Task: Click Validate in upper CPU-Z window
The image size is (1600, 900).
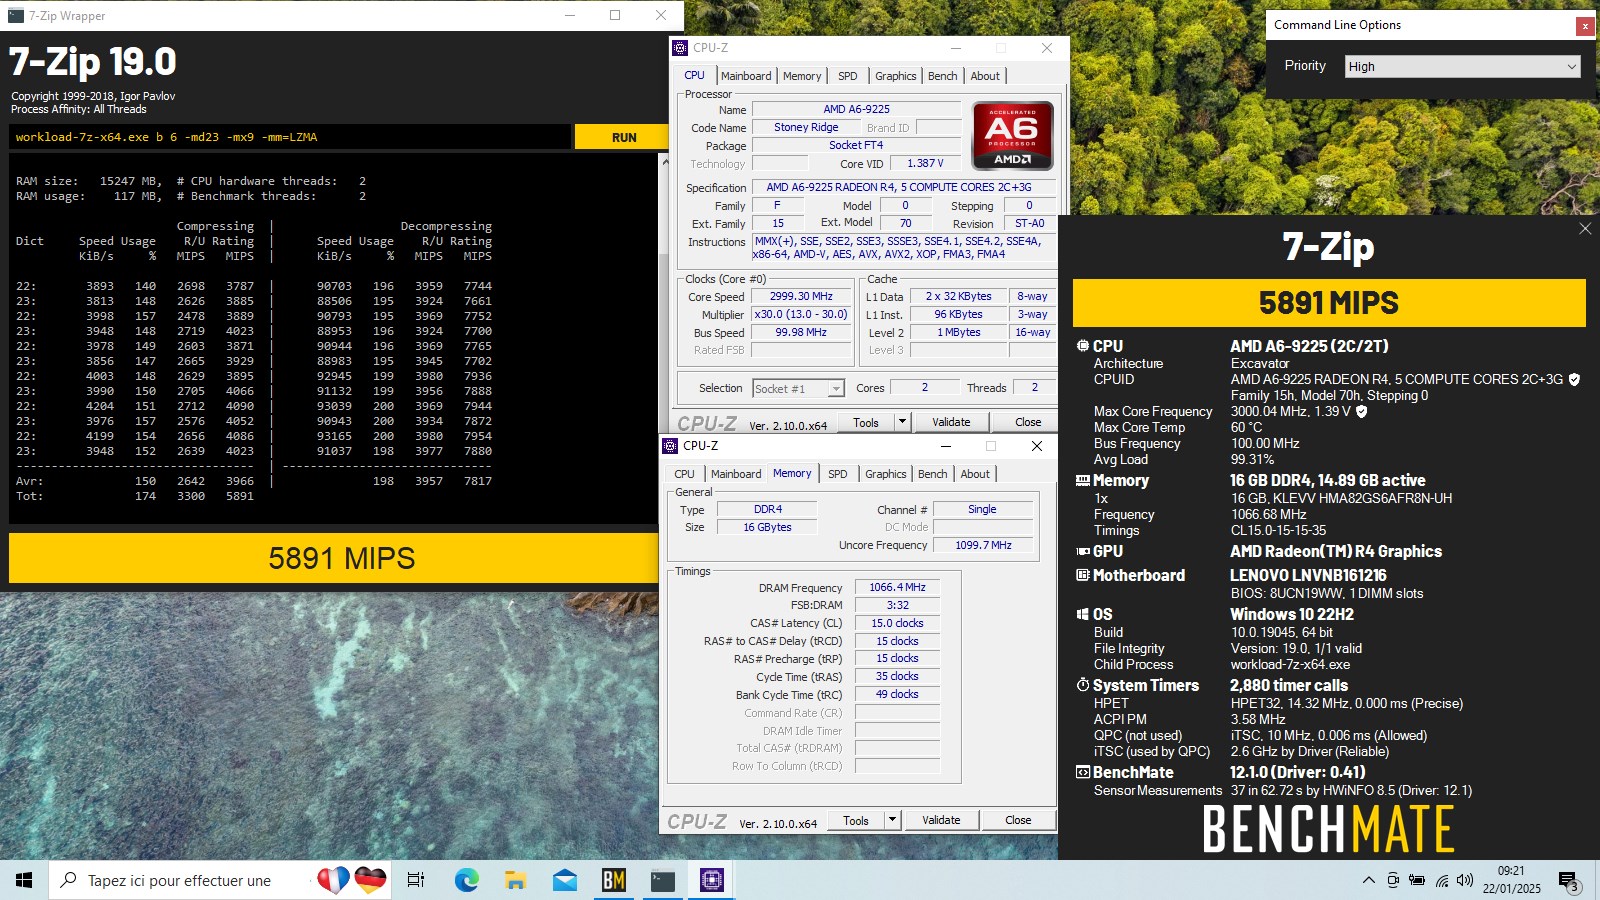Action: (951, 423)
